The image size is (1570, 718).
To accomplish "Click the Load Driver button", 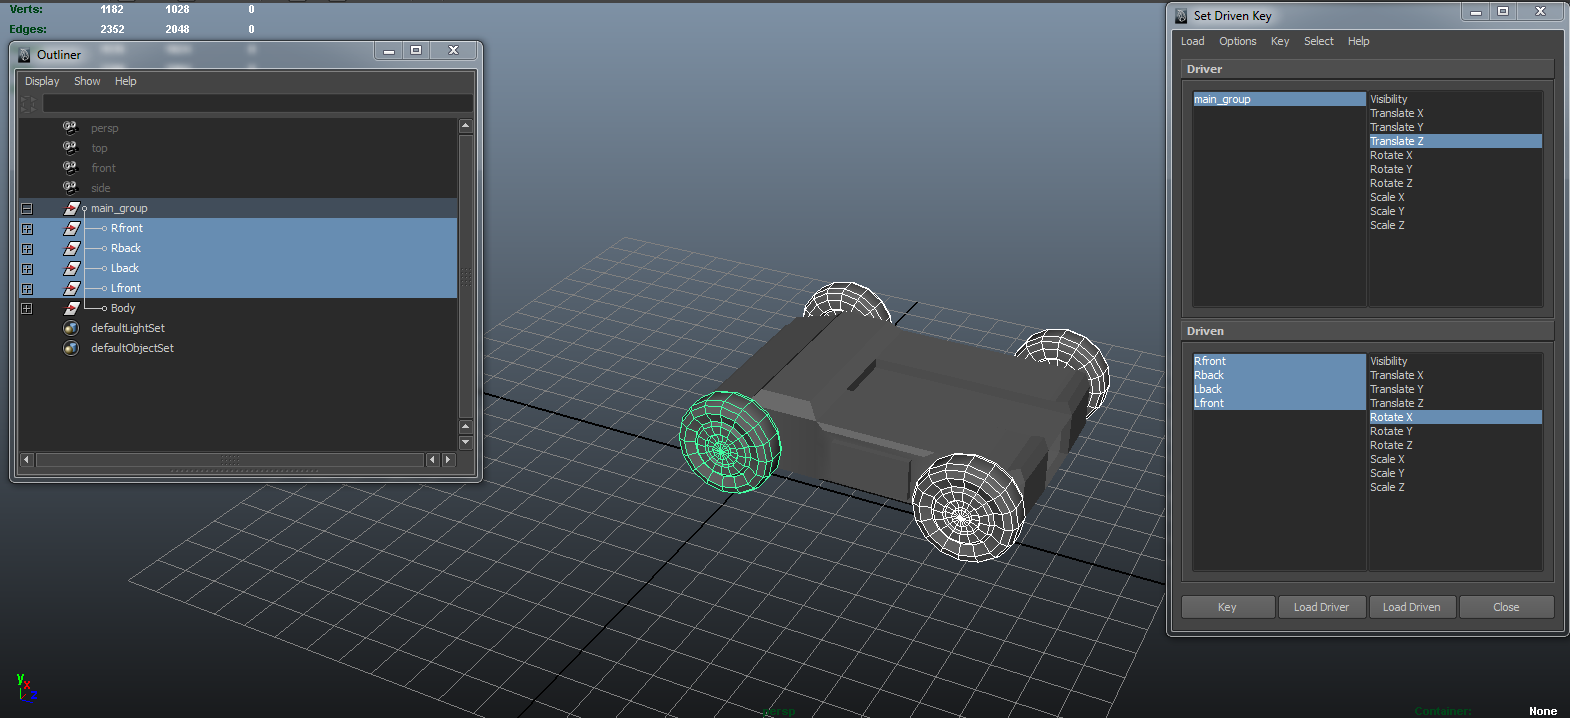I will point(1321,607).
